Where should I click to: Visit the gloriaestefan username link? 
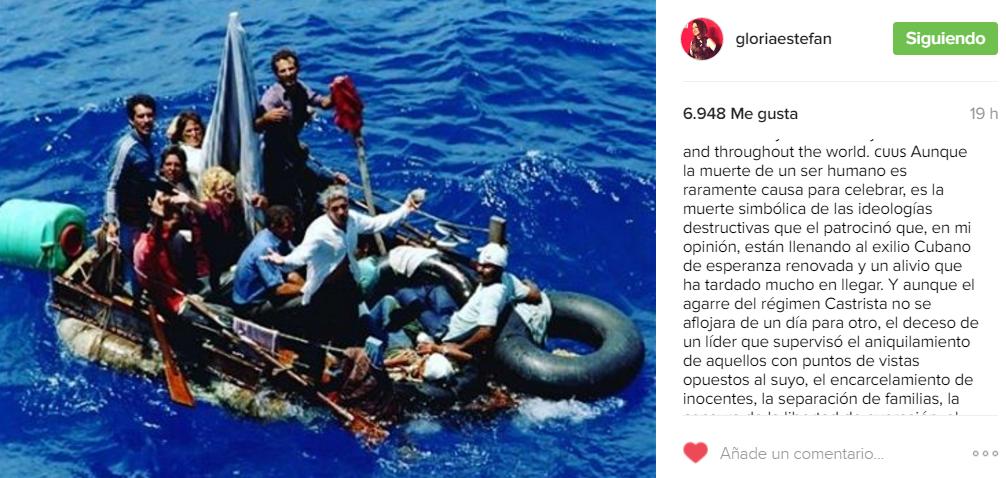coord(783,38)
